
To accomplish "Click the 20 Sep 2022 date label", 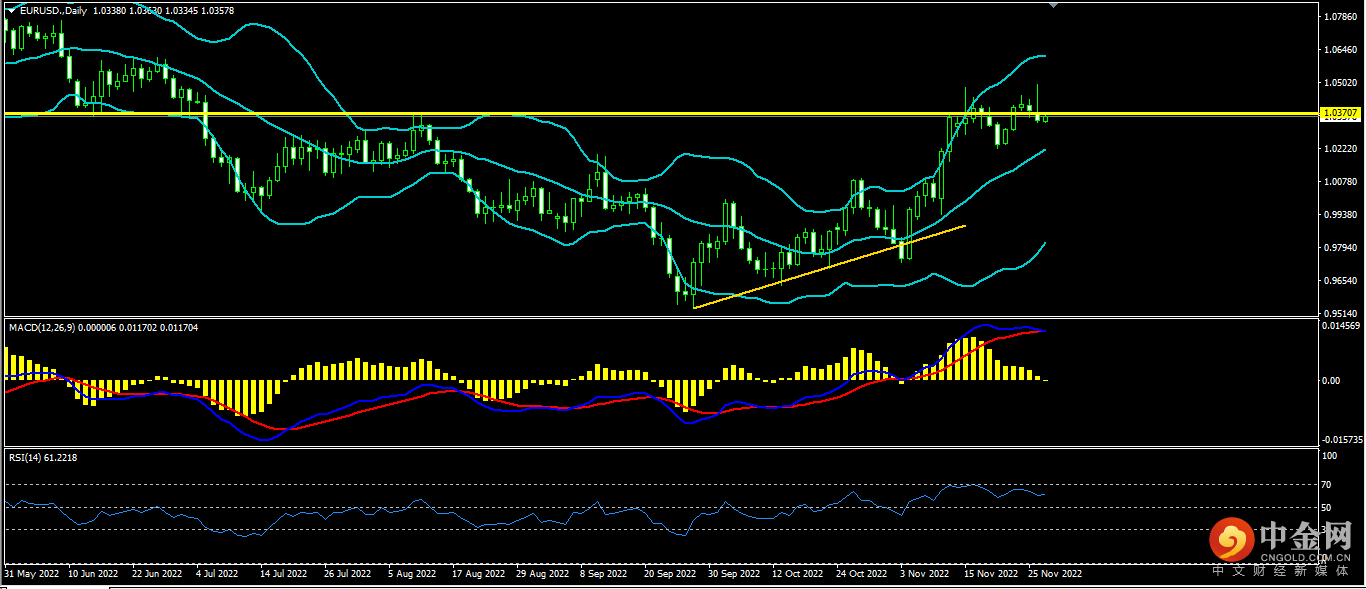I will (x=669, y=575).
